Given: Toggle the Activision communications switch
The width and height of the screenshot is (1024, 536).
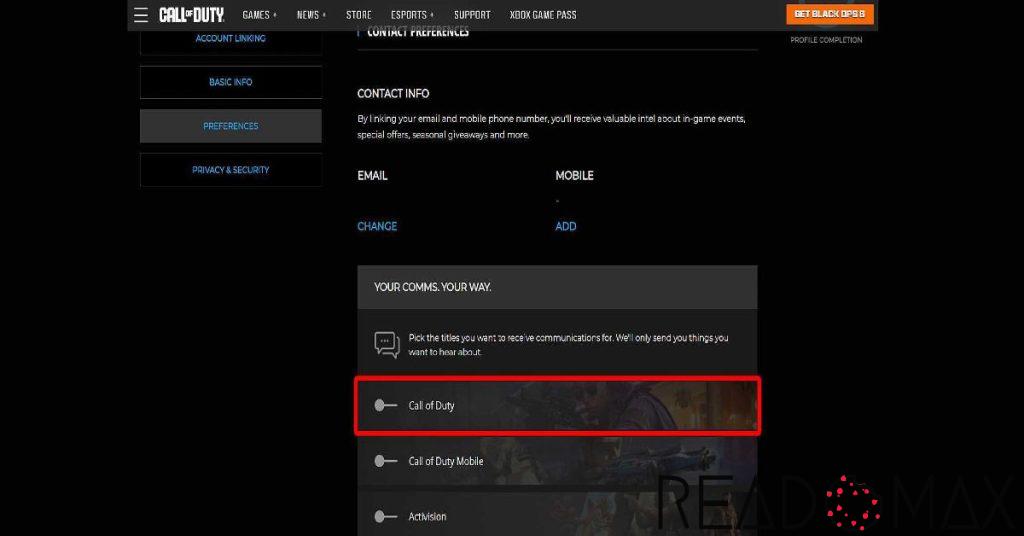Looking at the screenshot, I should tap(385, 516).
